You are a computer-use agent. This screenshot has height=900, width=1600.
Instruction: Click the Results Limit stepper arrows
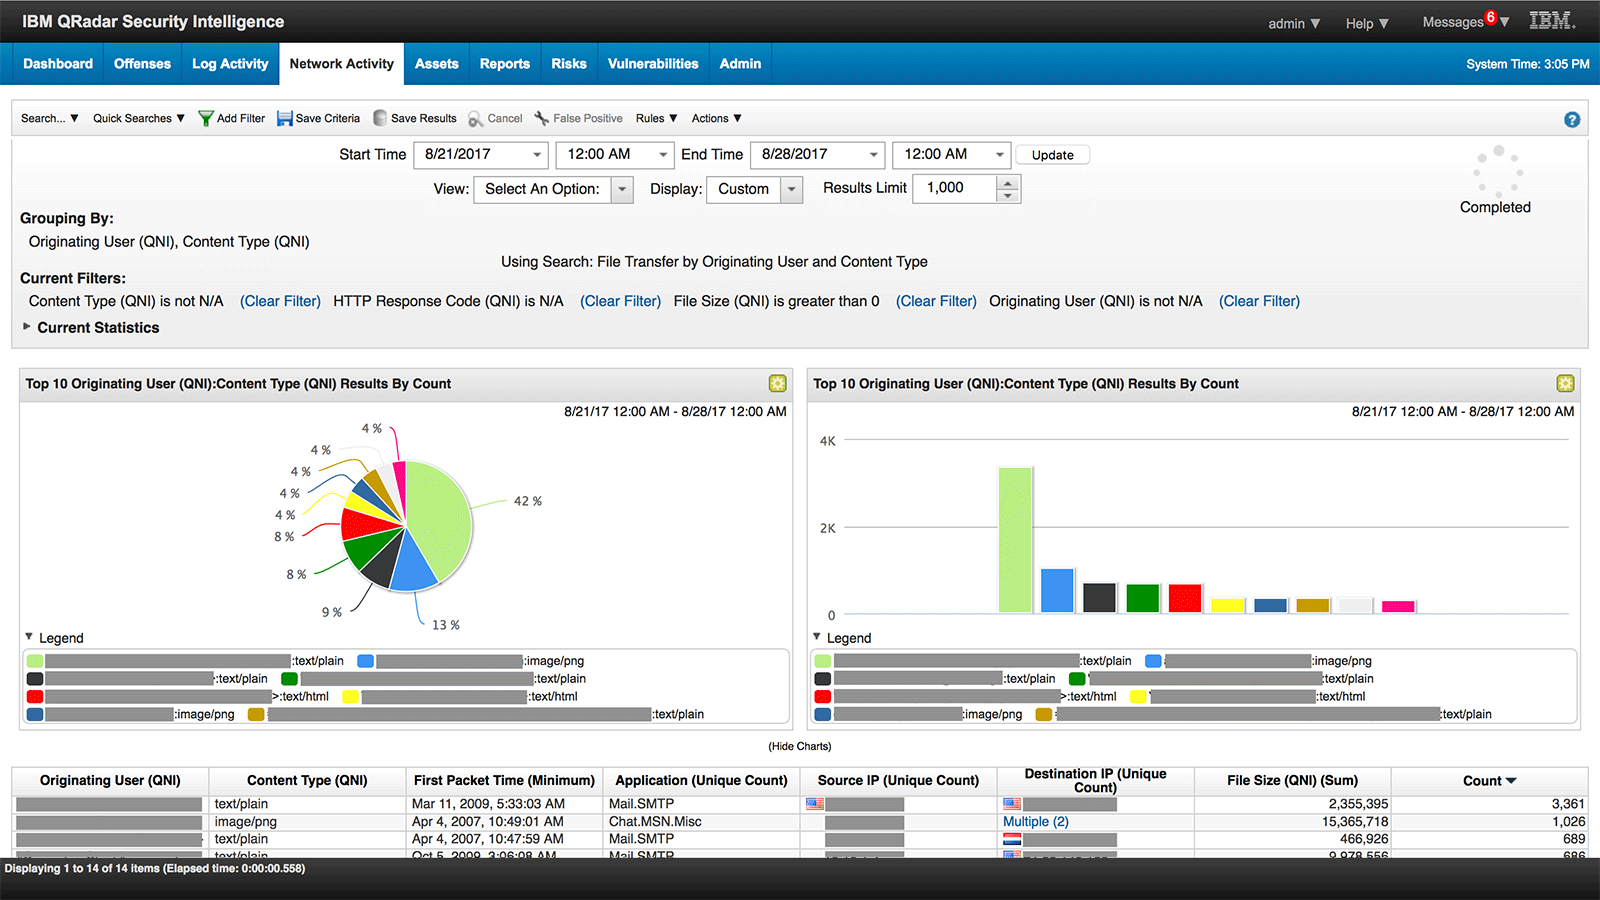pos(1008,189)
